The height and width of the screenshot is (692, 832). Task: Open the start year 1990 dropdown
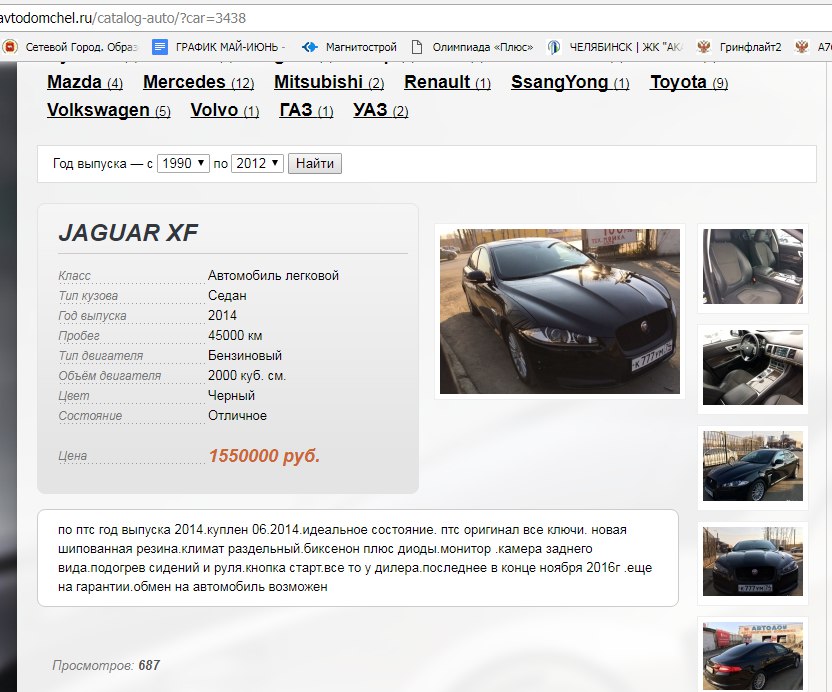coord(182,163)
